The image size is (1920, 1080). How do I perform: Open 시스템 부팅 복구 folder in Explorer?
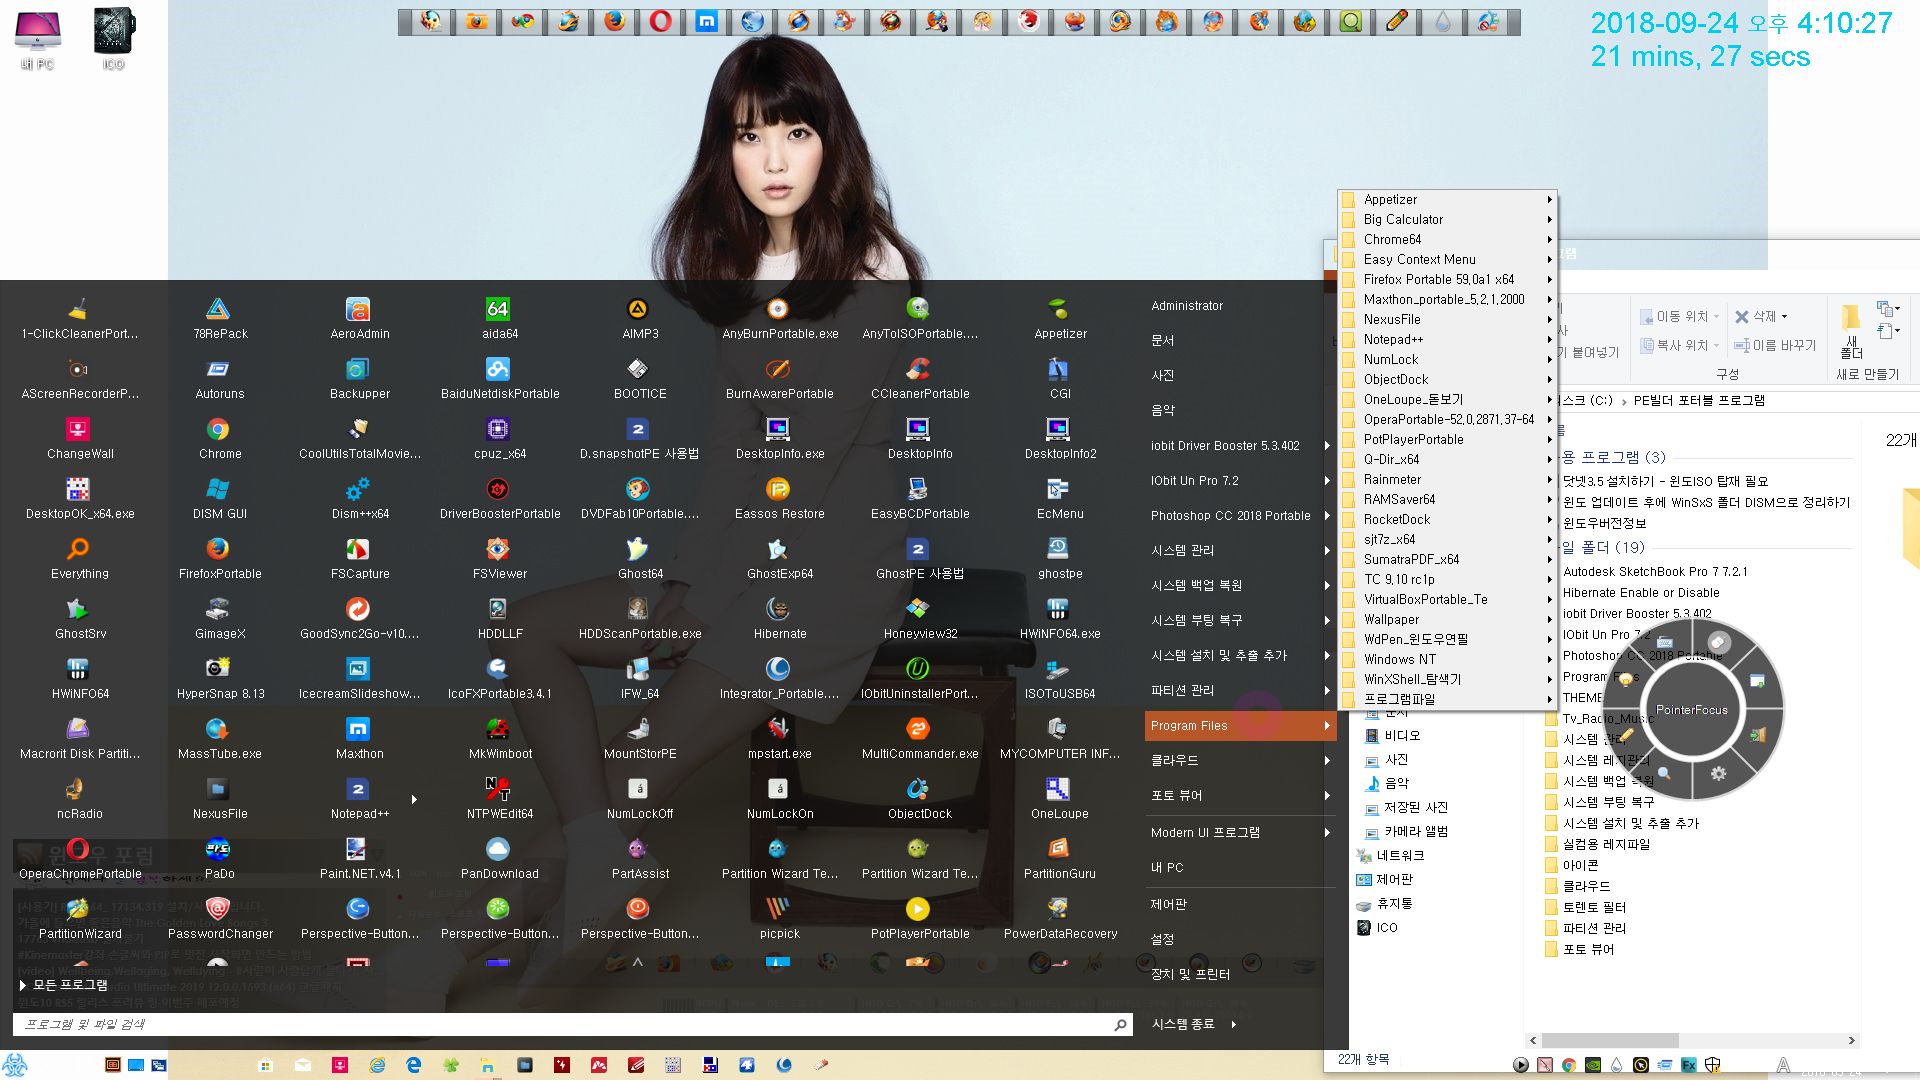[x=1600, y=803]
